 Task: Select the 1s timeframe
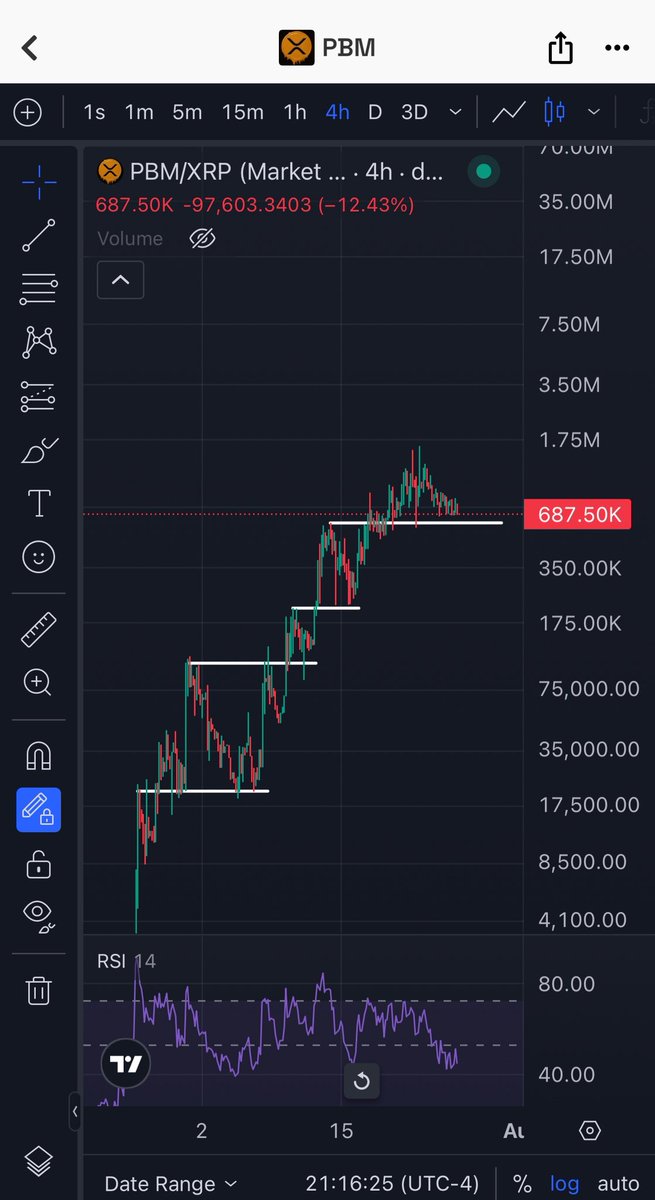coord(94,112)
